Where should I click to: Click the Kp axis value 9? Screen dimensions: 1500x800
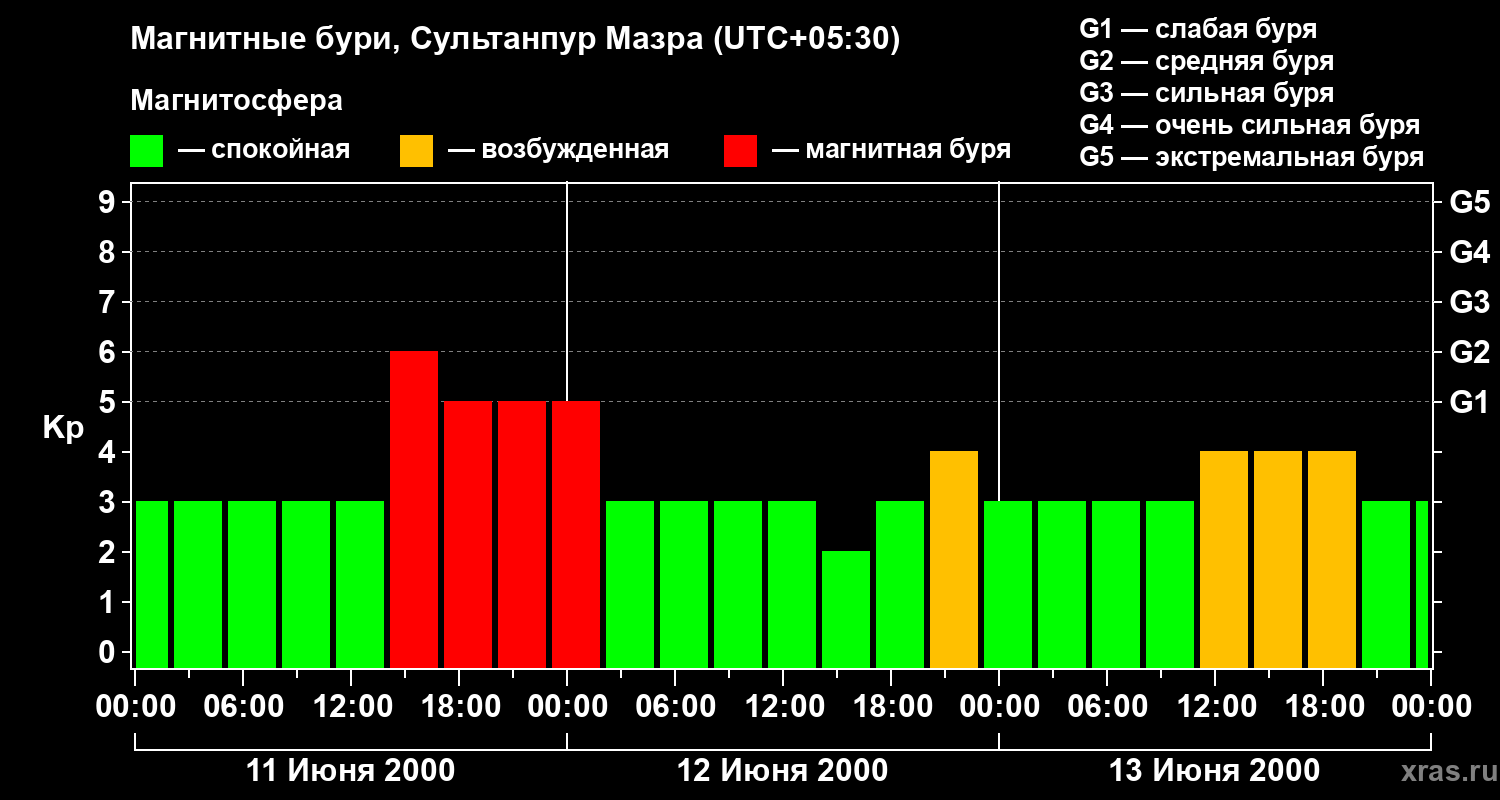click(109, 202)
